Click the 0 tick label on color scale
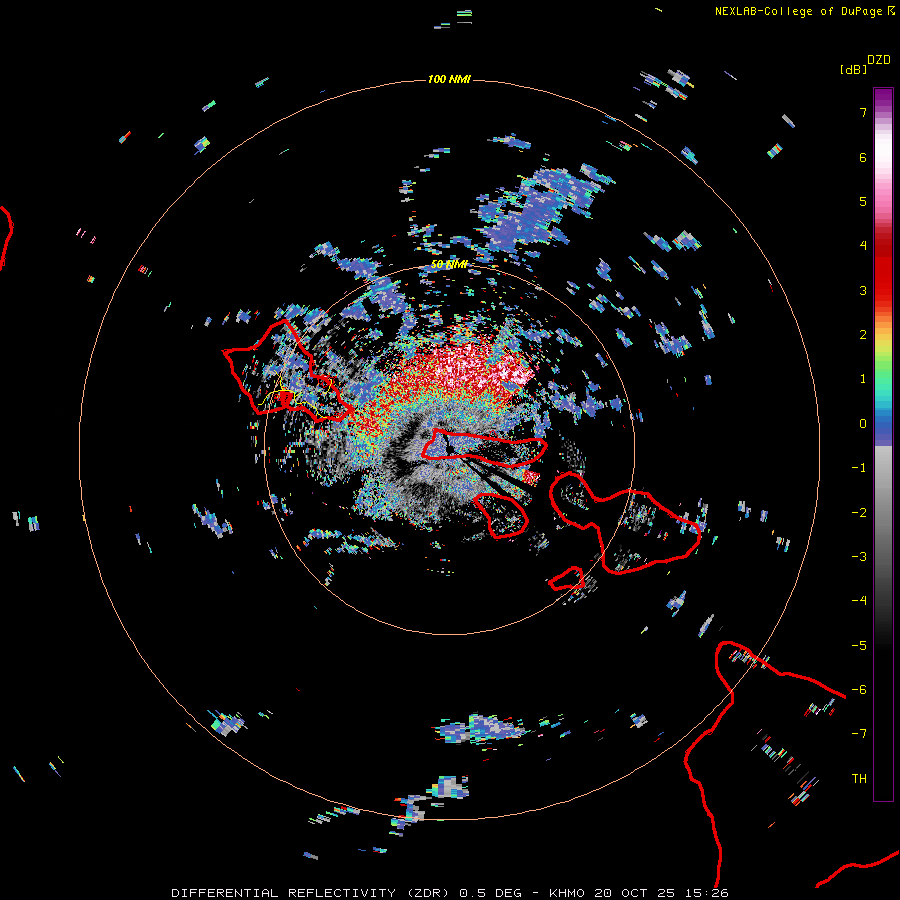The height and width of the screenshot is (900, 900). tap(863, 424)
